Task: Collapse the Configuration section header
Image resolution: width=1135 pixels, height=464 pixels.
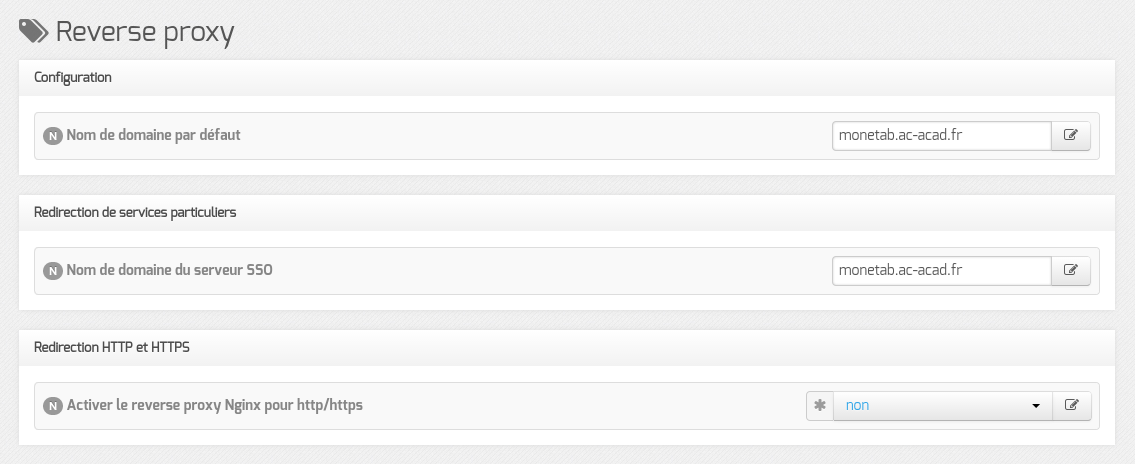Action: click(567, 77)
